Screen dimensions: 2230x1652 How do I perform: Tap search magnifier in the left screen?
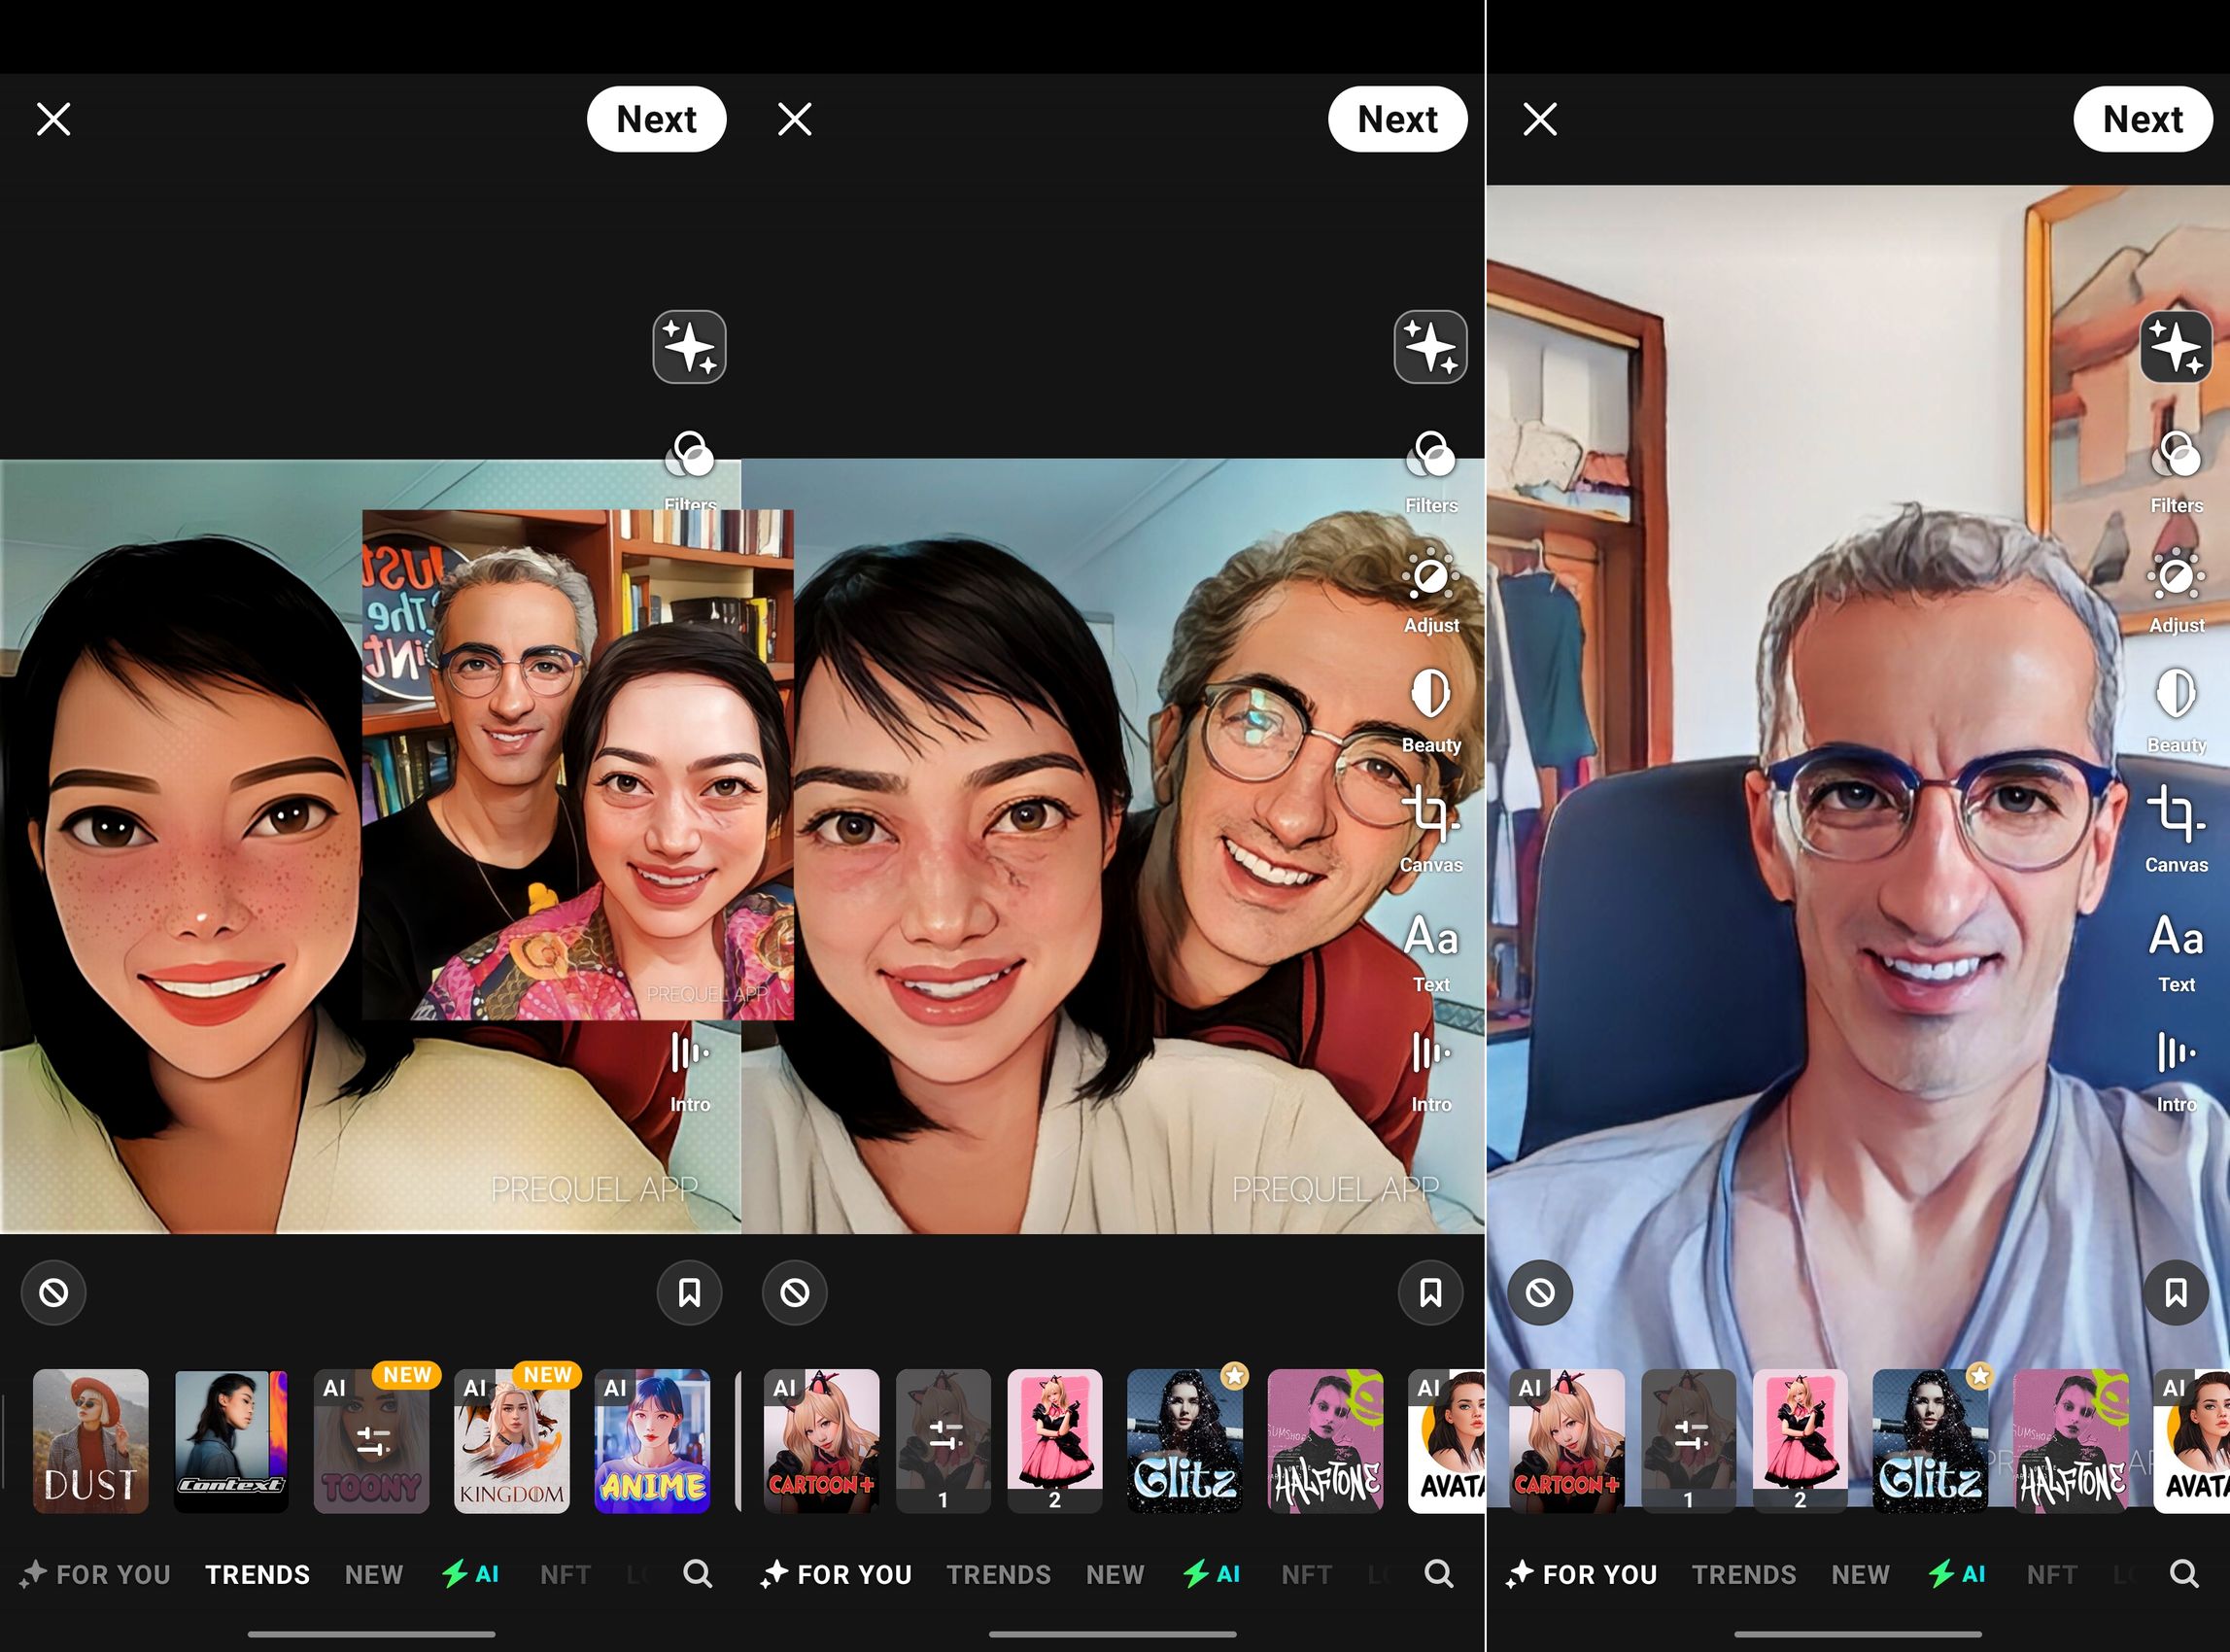pos(697,1574)
